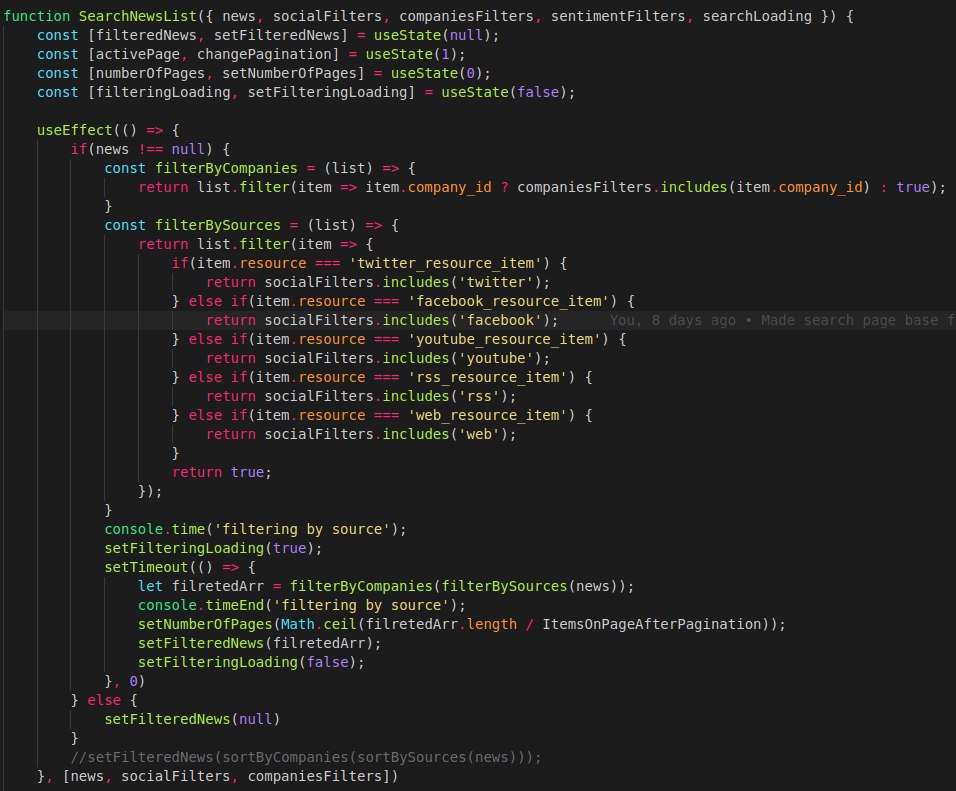Click the 'facebook_resource_item' string

point(508,301)
